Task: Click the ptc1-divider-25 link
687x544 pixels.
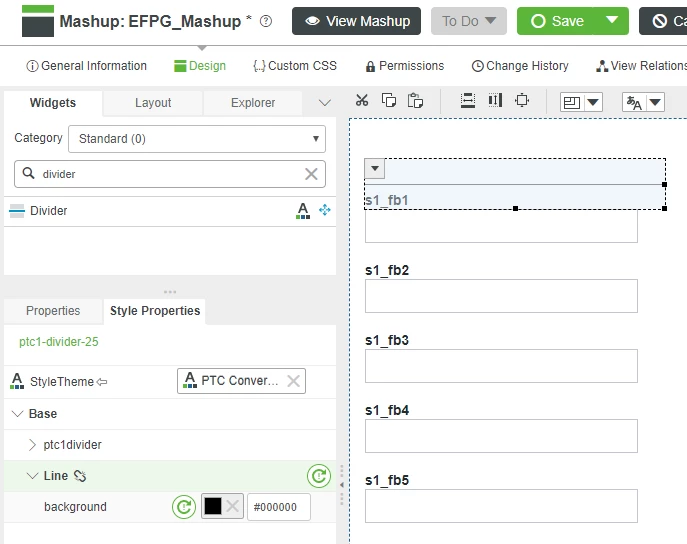Action: coord(59,342)
